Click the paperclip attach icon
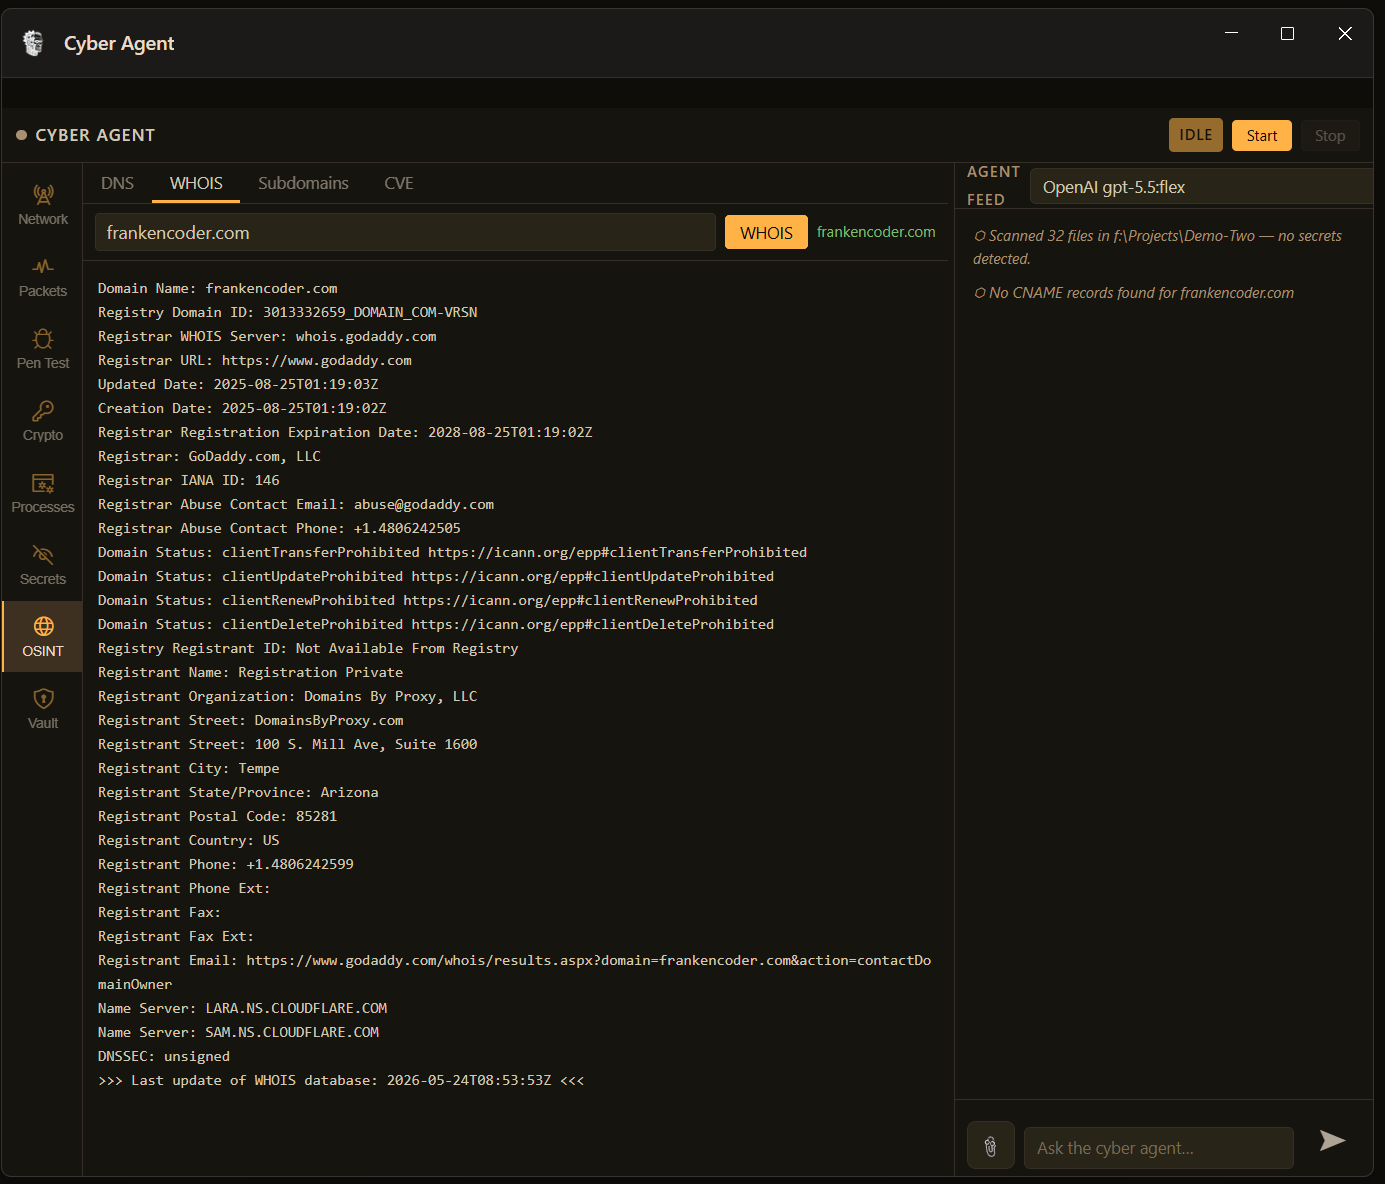The height and width of the screenshot is (1184, 1385). 991,1146
